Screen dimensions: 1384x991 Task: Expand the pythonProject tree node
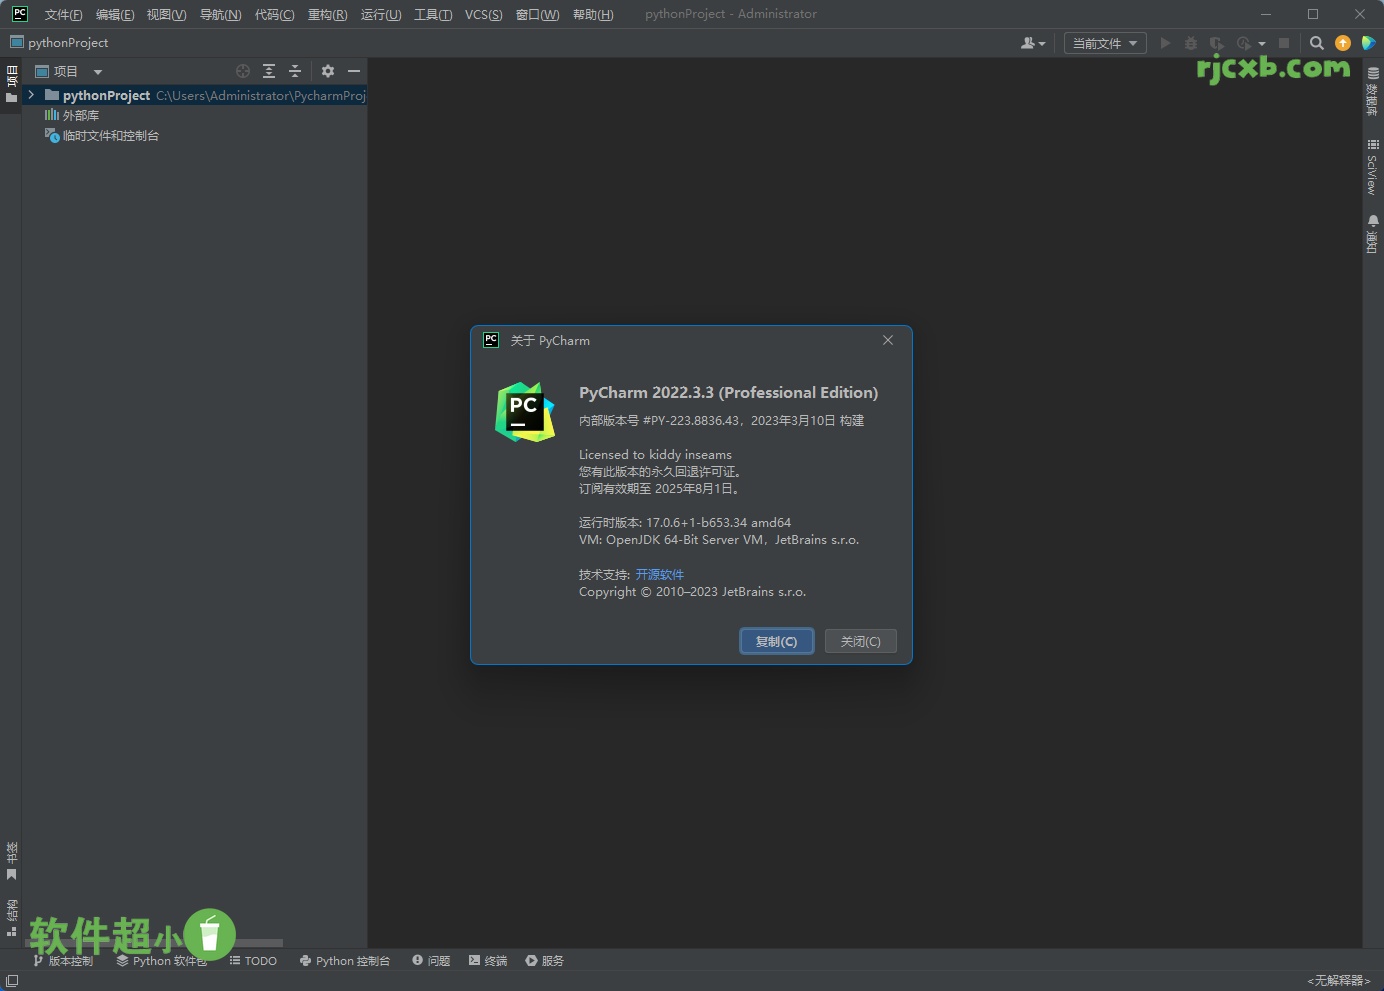(x=31, y=95)
